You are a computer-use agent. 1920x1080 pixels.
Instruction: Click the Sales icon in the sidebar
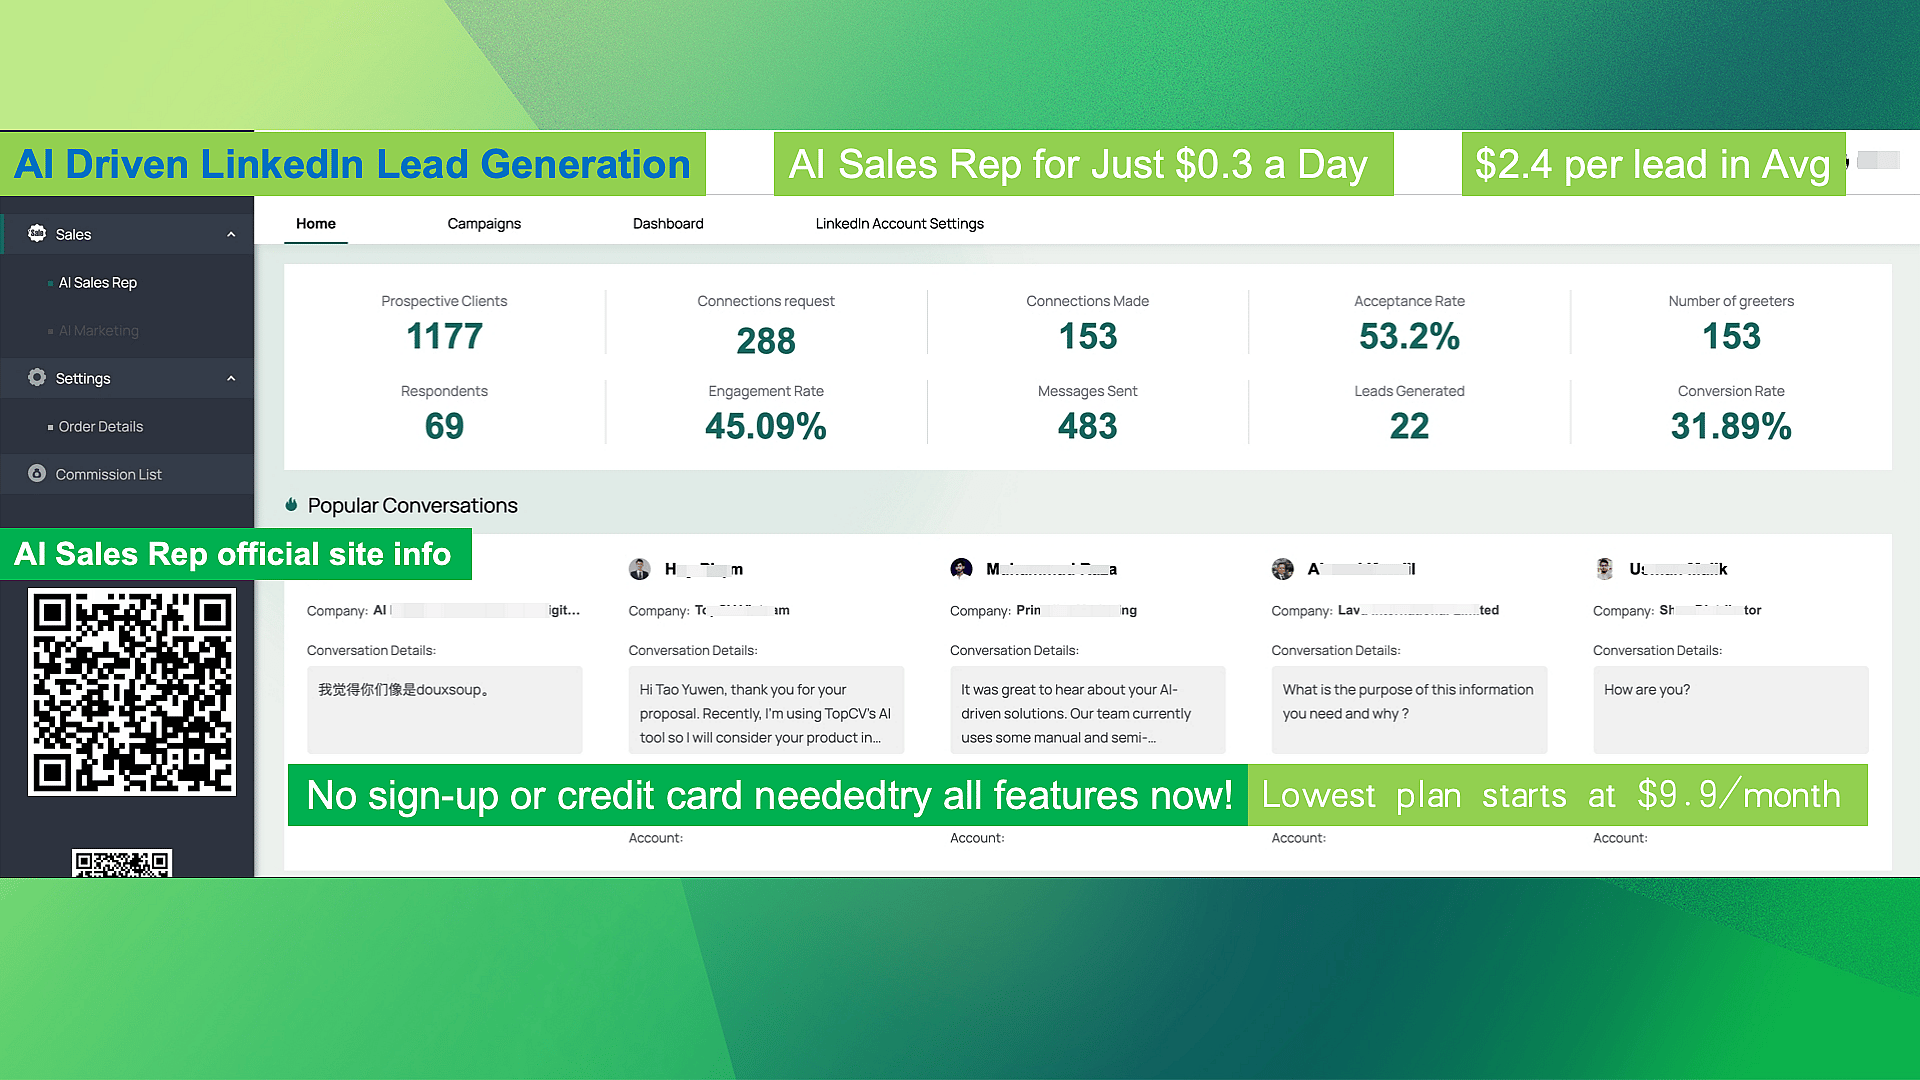(37, 233)
